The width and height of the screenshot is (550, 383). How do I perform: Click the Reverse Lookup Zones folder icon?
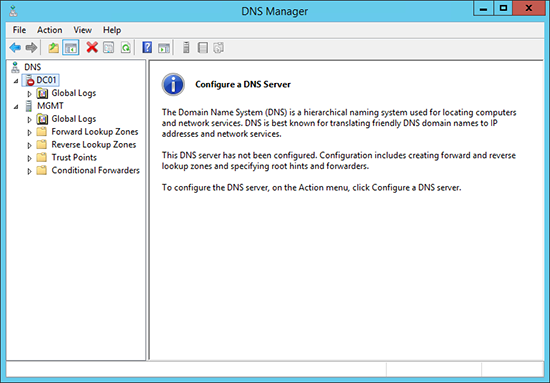(x=42, y=145)
